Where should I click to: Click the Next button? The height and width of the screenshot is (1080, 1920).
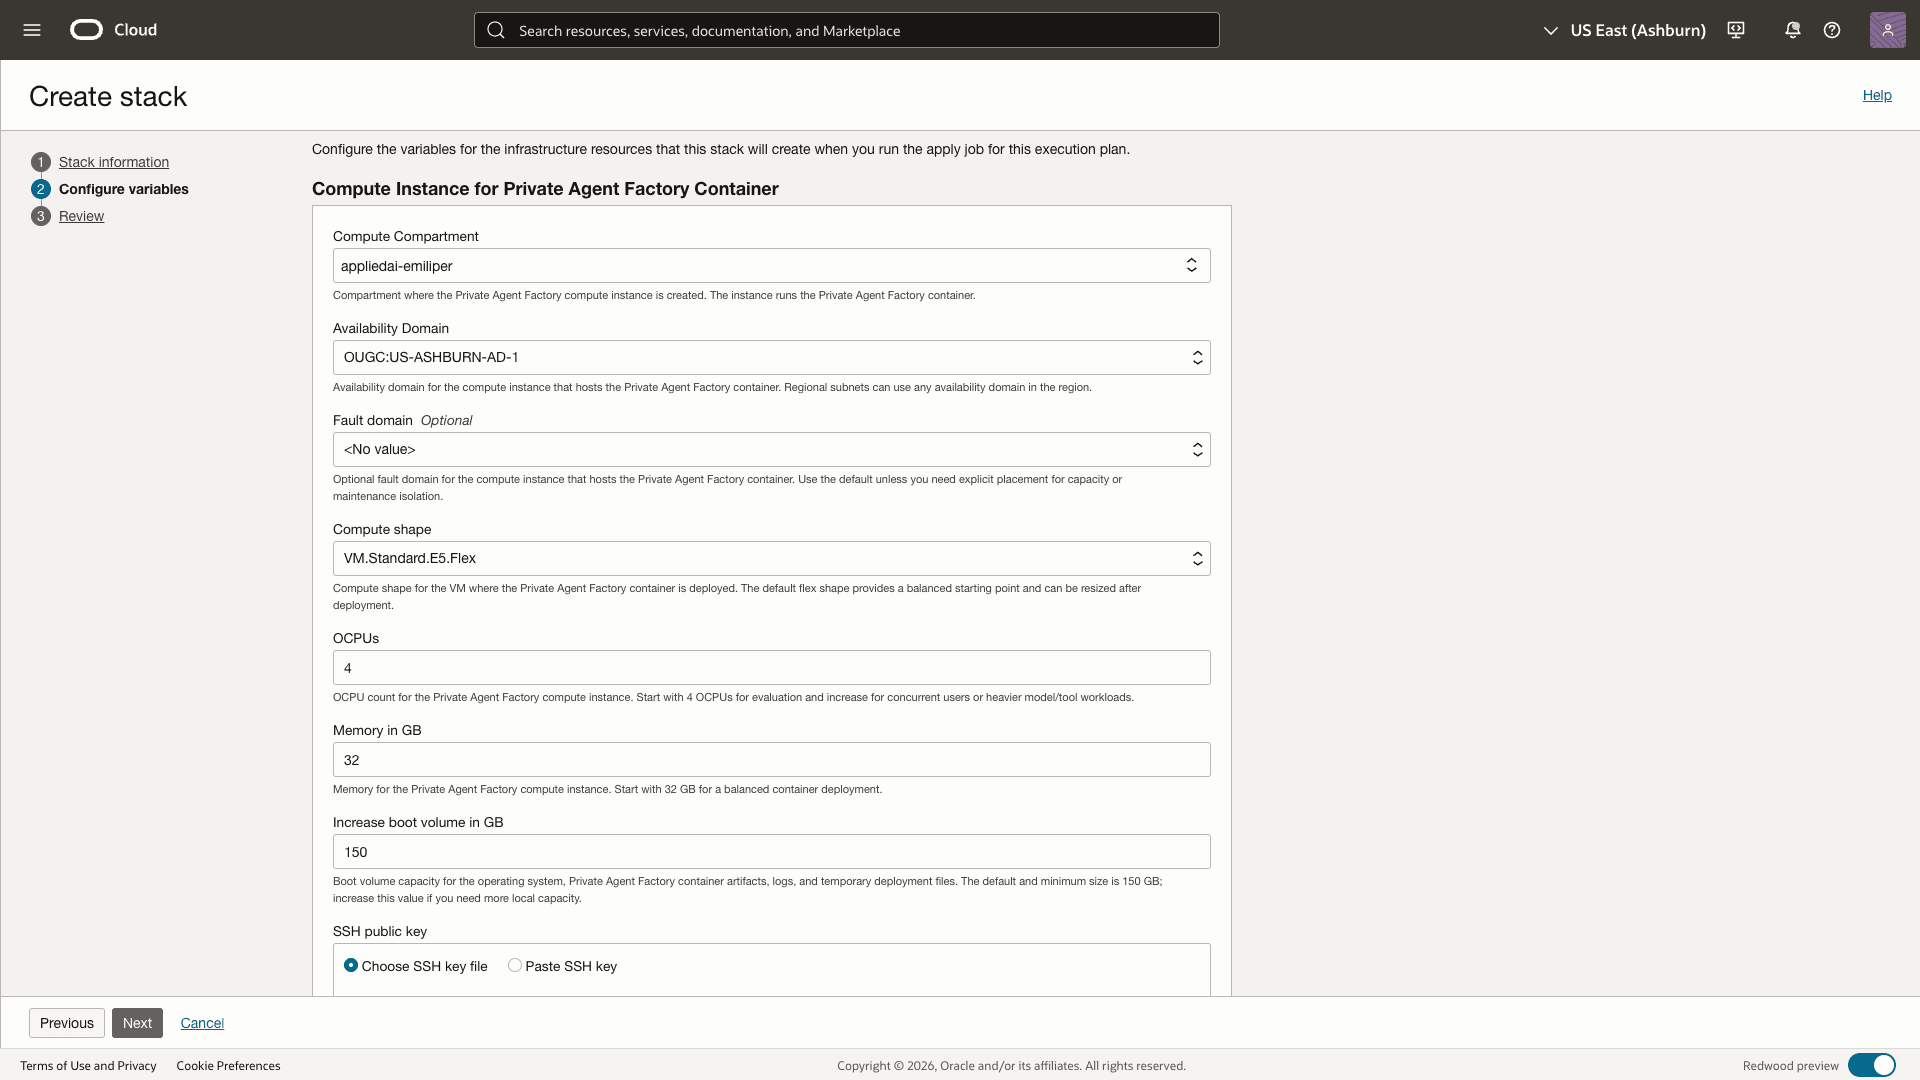(137, 1023)
